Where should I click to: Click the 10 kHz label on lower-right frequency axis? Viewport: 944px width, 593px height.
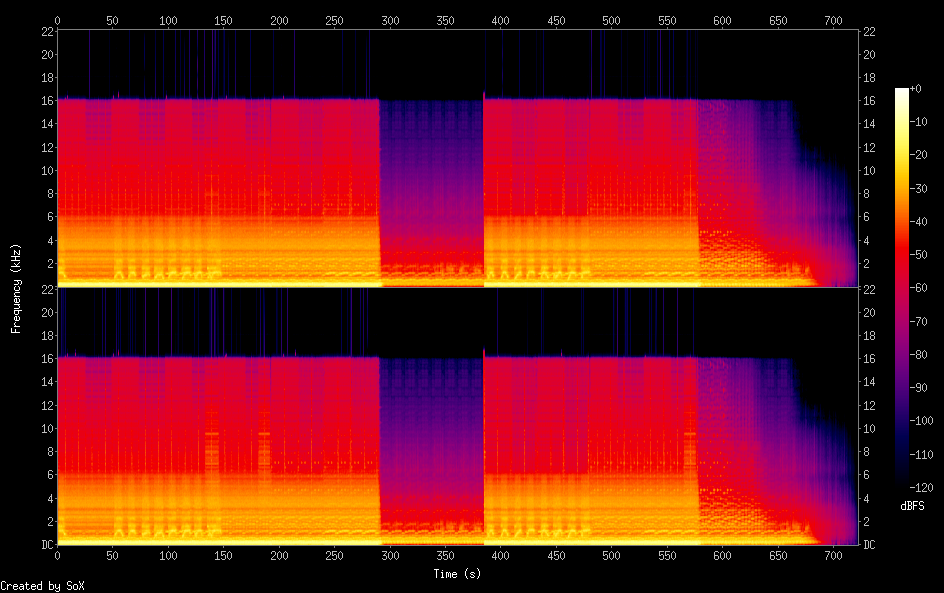(869, 428)
